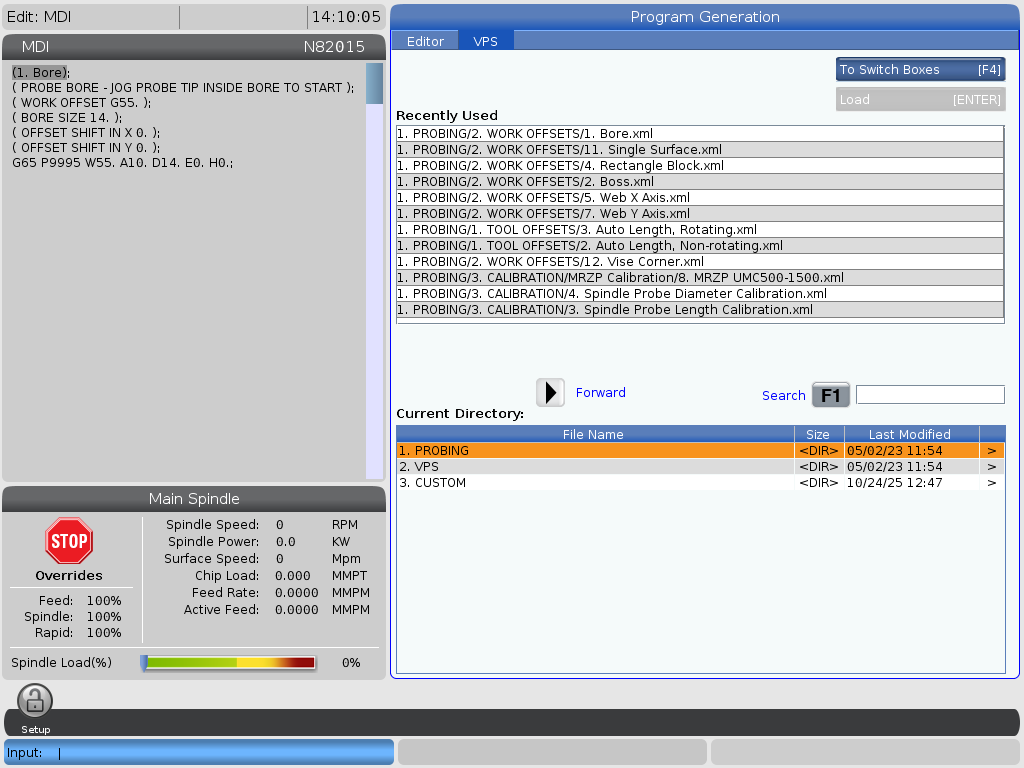This screenshot has width=1024, height=768.
Task: Click the Surface Speed 0 Mpm value
Action: tap(280, 559)
